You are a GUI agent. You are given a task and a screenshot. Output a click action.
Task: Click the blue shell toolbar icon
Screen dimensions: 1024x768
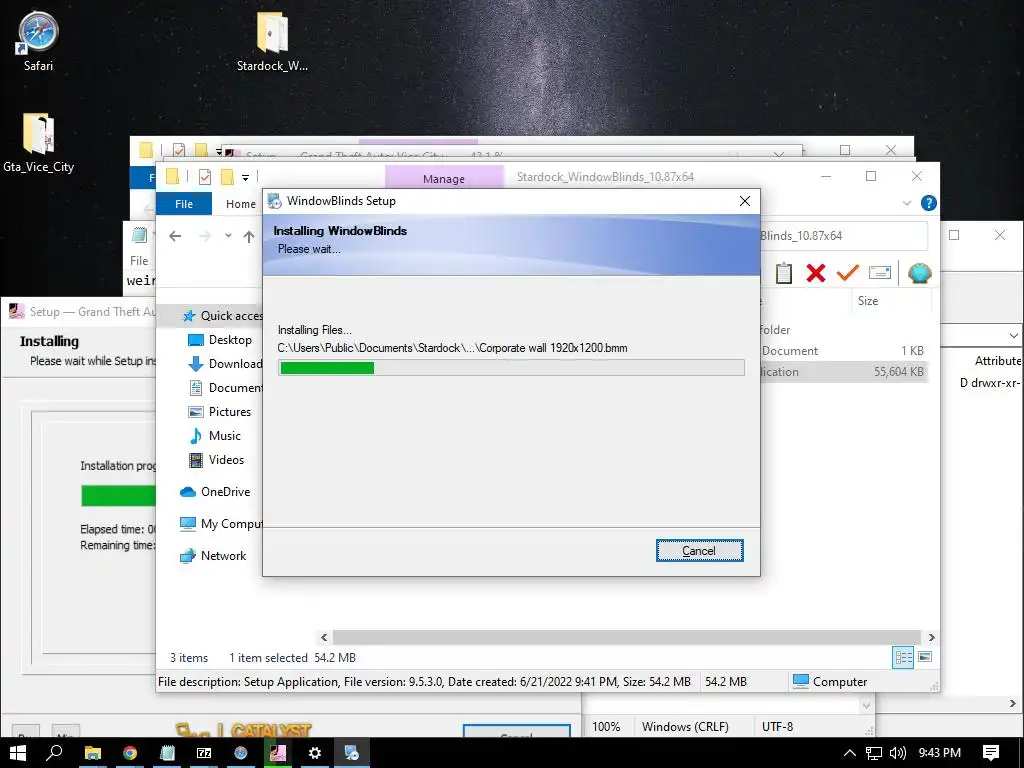920,273
